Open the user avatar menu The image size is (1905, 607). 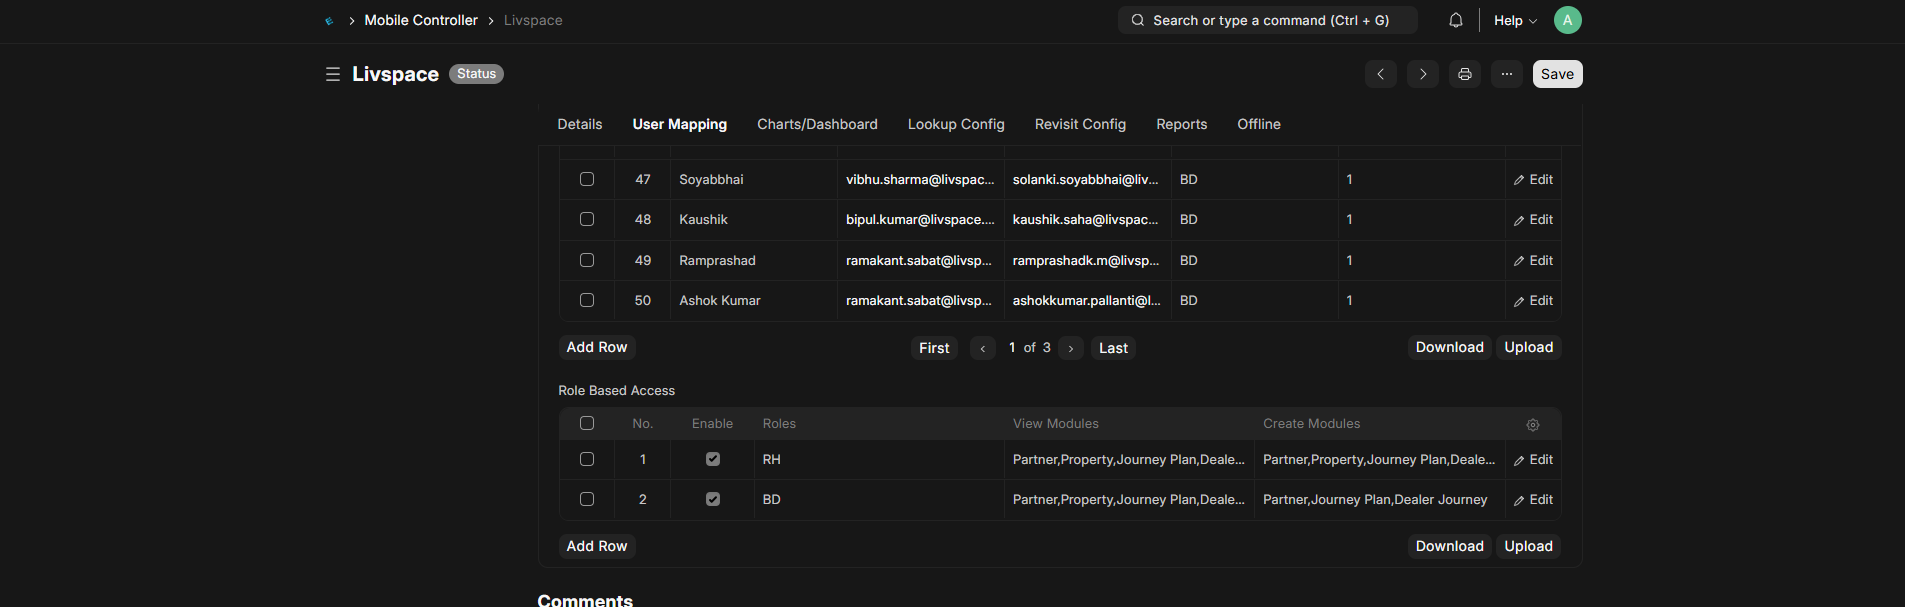1568,20
